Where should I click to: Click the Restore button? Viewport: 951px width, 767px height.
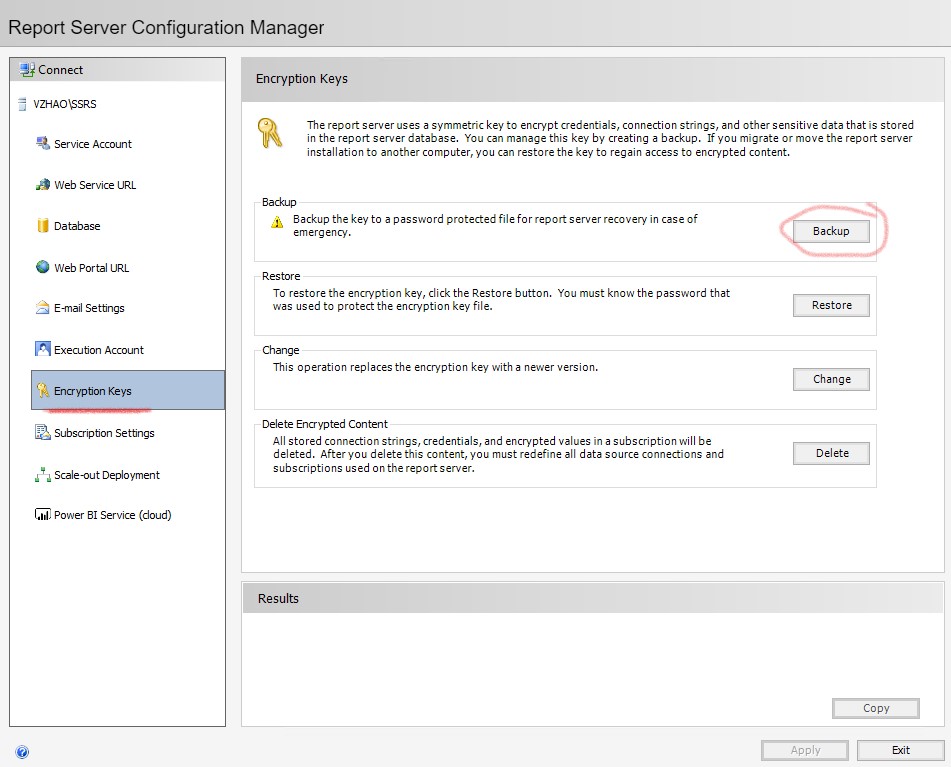tap(831, 305)
